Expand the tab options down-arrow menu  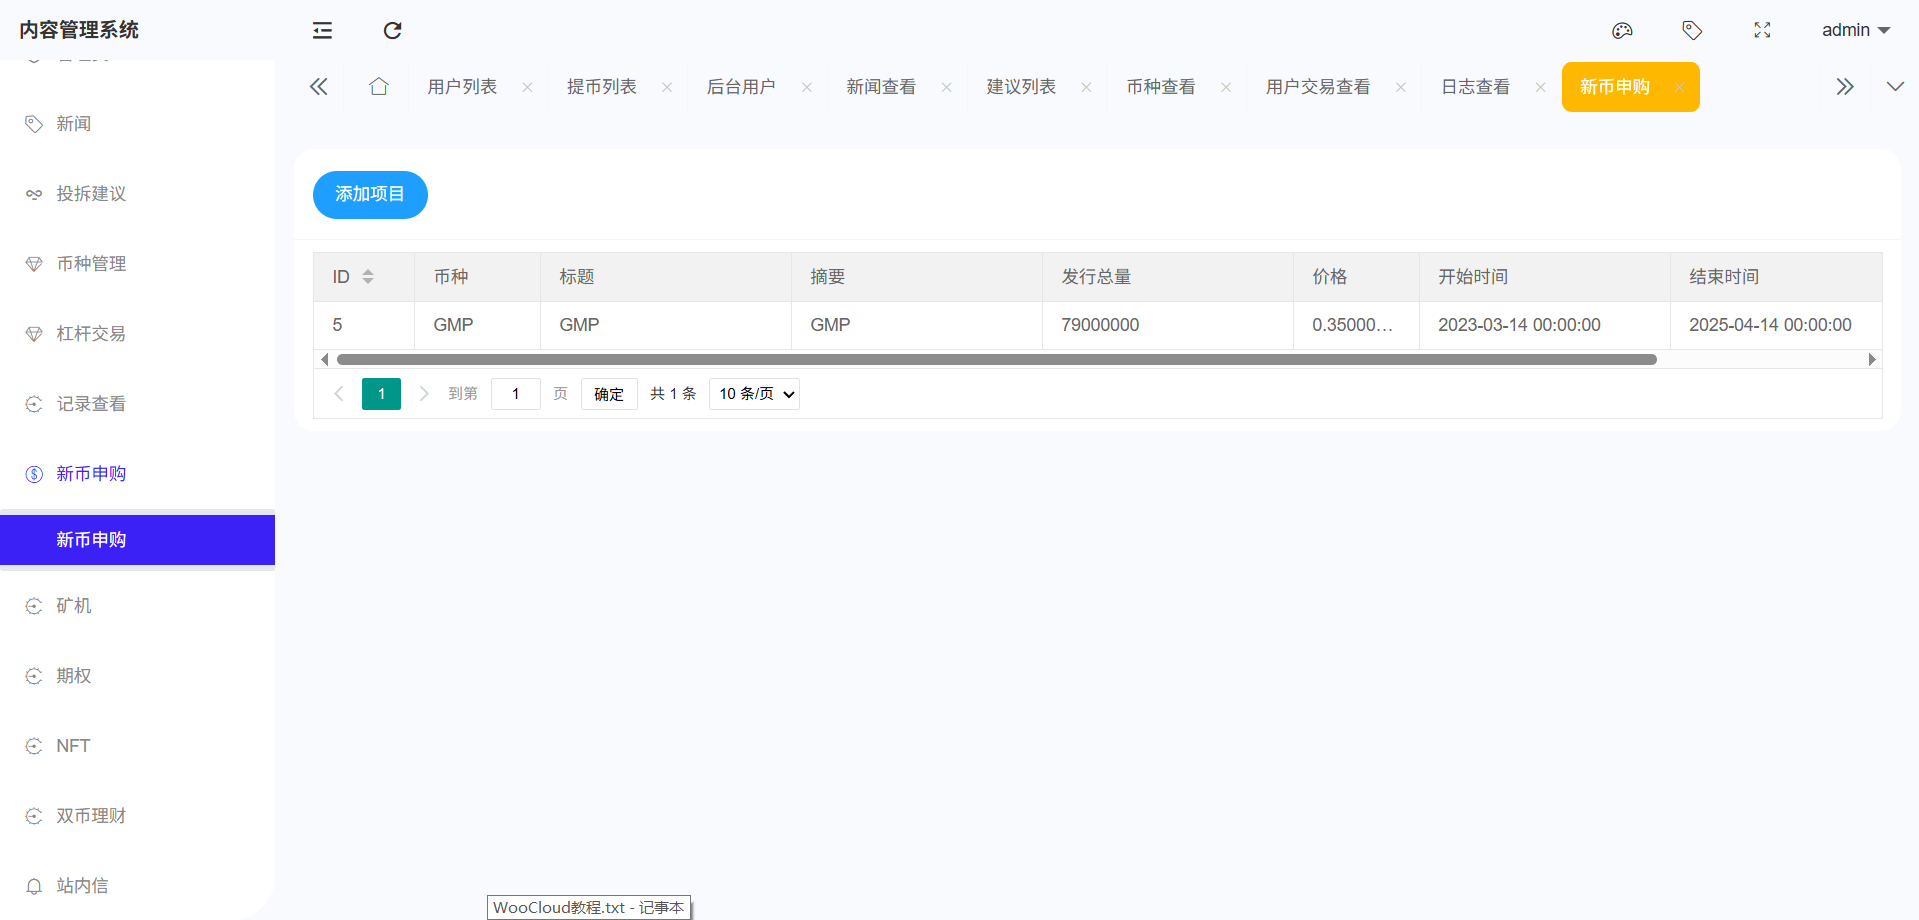click(x=1894, y=87)
